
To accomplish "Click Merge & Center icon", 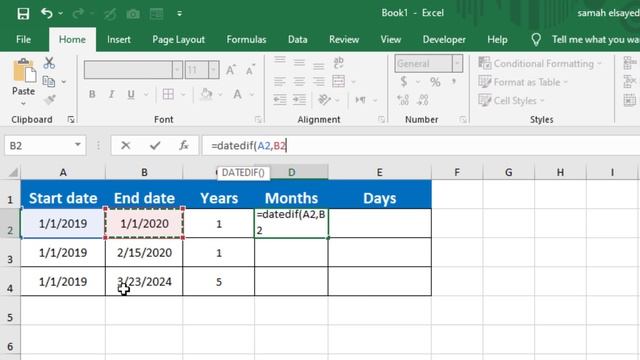I will tap(338, 81).
